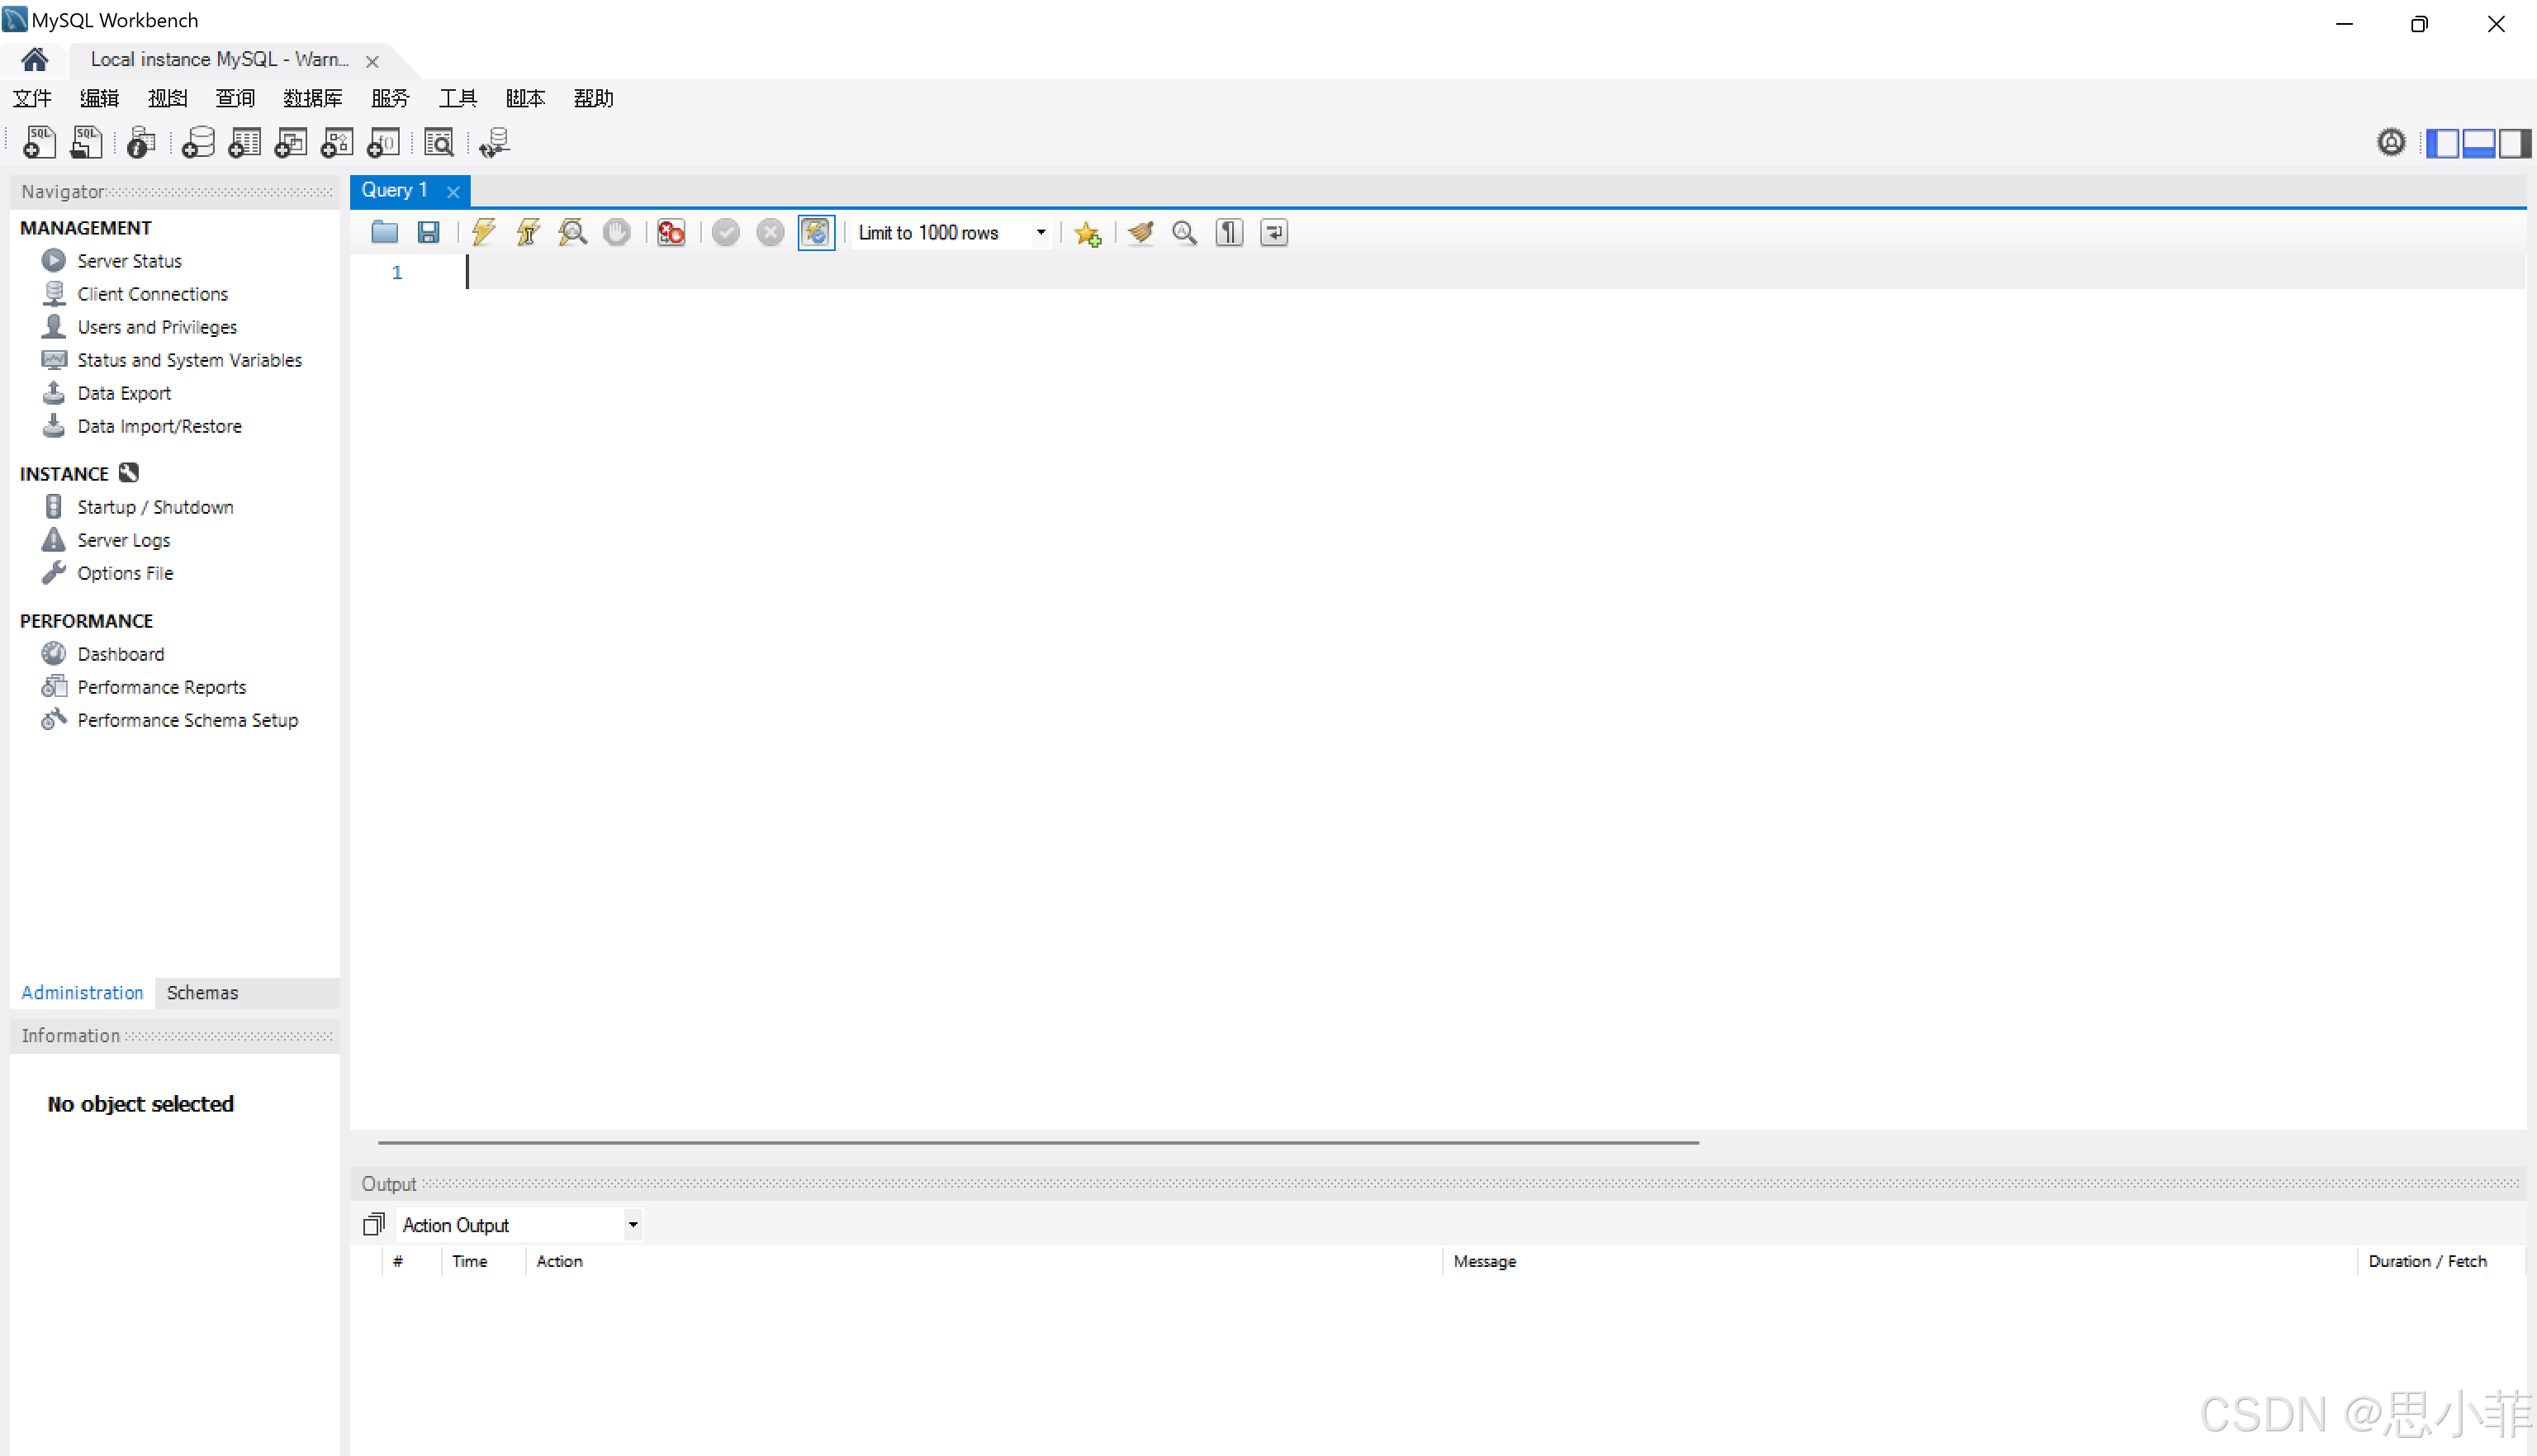Image resolution: width=2537 pixels, height=1456 pixels.
Task: Click the execute query lightning bolt icon
Action: 484,233
